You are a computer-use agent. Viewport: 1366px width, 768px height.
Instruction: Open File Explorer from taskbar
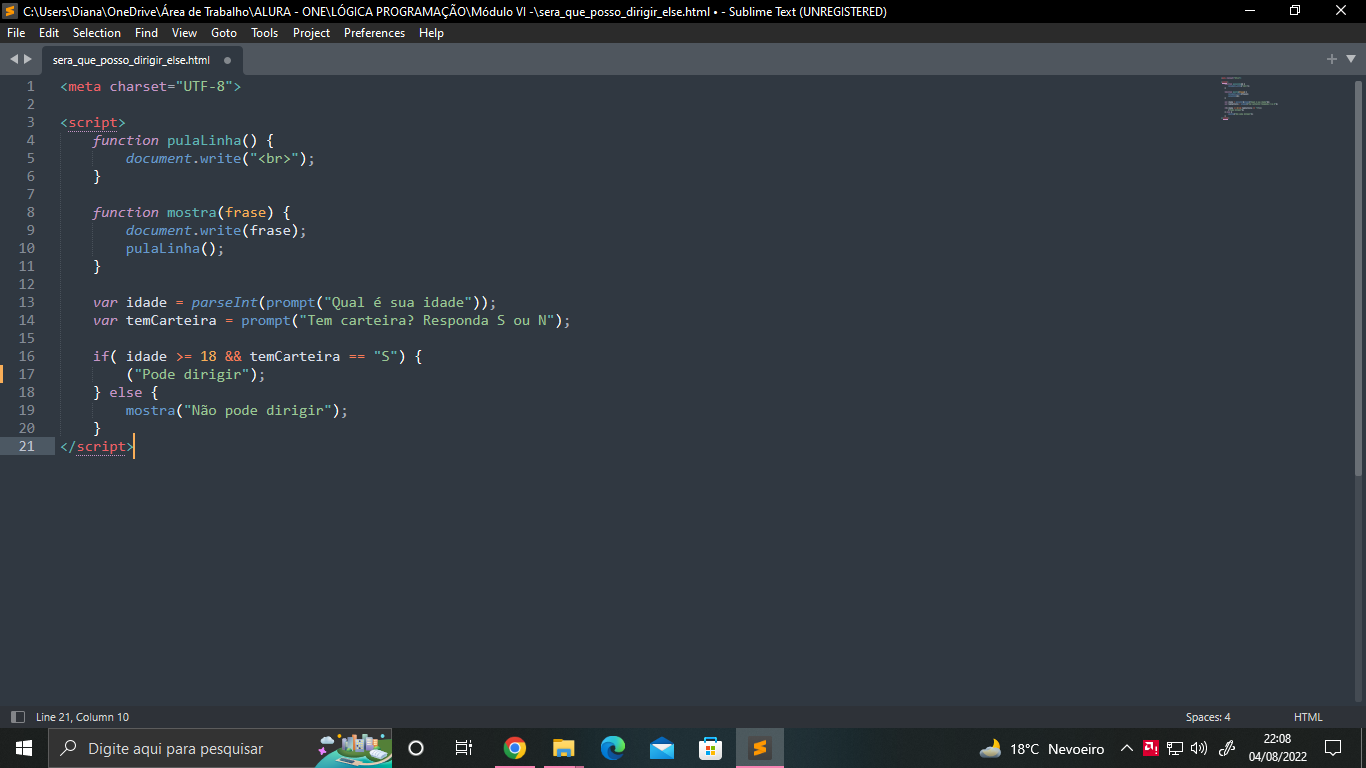click(564, 748)
